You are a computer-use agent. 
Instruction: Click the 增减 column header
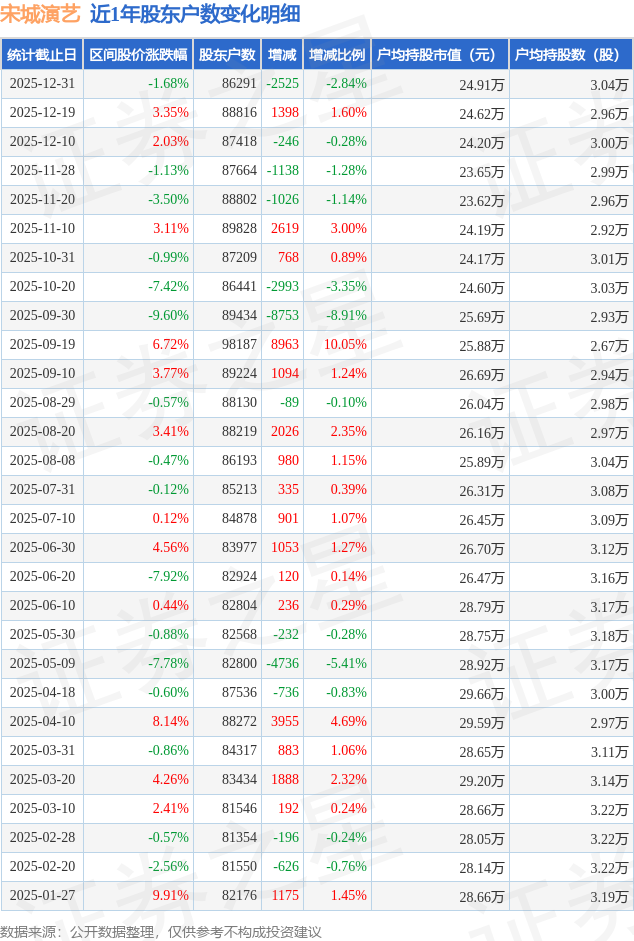point(282,55)
